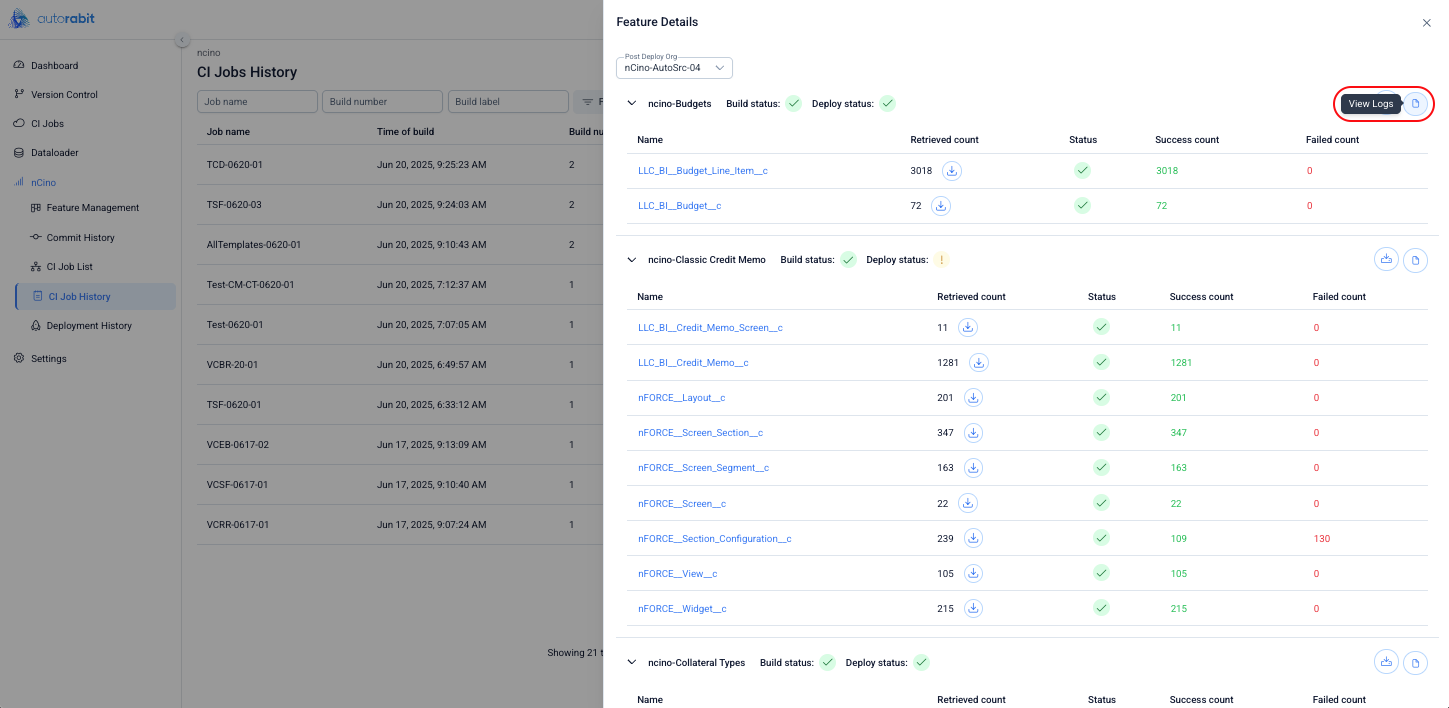The height and width of the screenshot is (708, 1449).
Task: View logs for ncino-Classic Credit Memo
Action: pos(1415,261)
